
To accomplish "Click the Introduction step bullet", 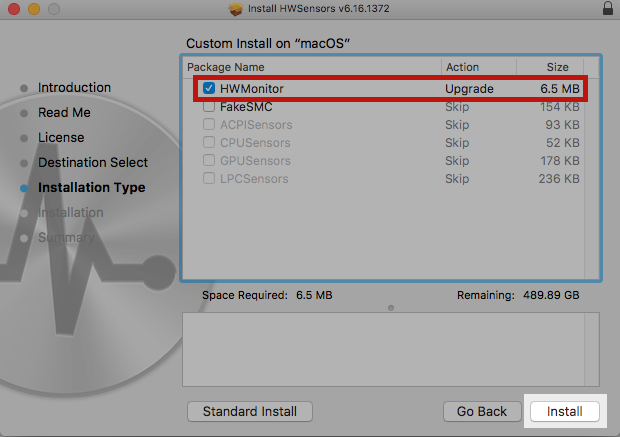I will (24, 88).
